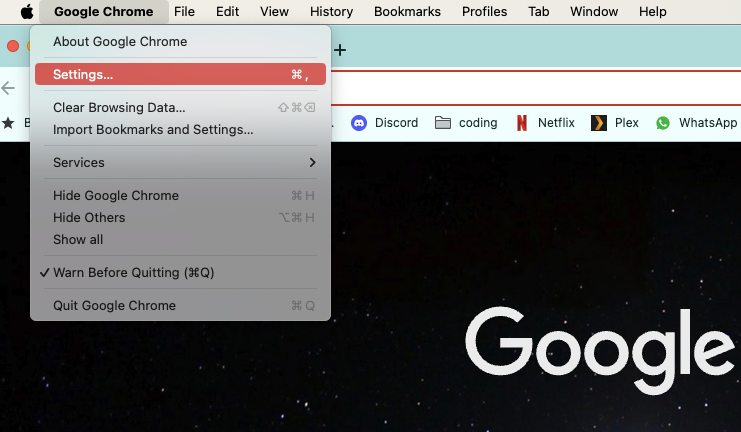This screenshot has width=741, height=432.
Task: Click the Netflix bookmark icon
Action: pos(522,123)
